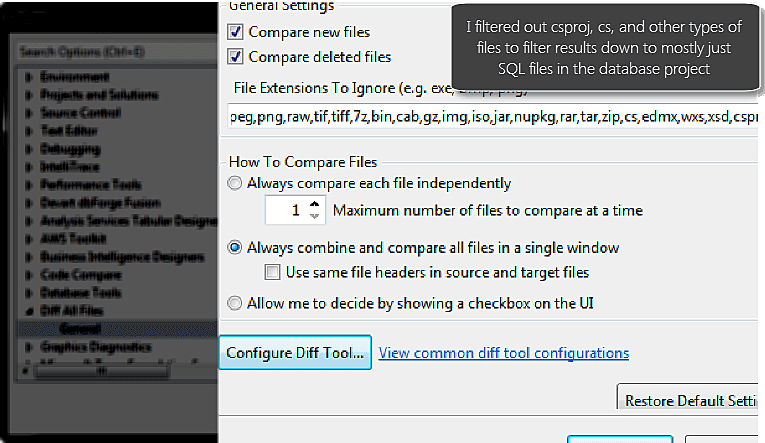Viewport: 765px width, 443px height.
Task: Select Allow me to decide radio option
Action: pyautogui.click(x=235, y=302)
